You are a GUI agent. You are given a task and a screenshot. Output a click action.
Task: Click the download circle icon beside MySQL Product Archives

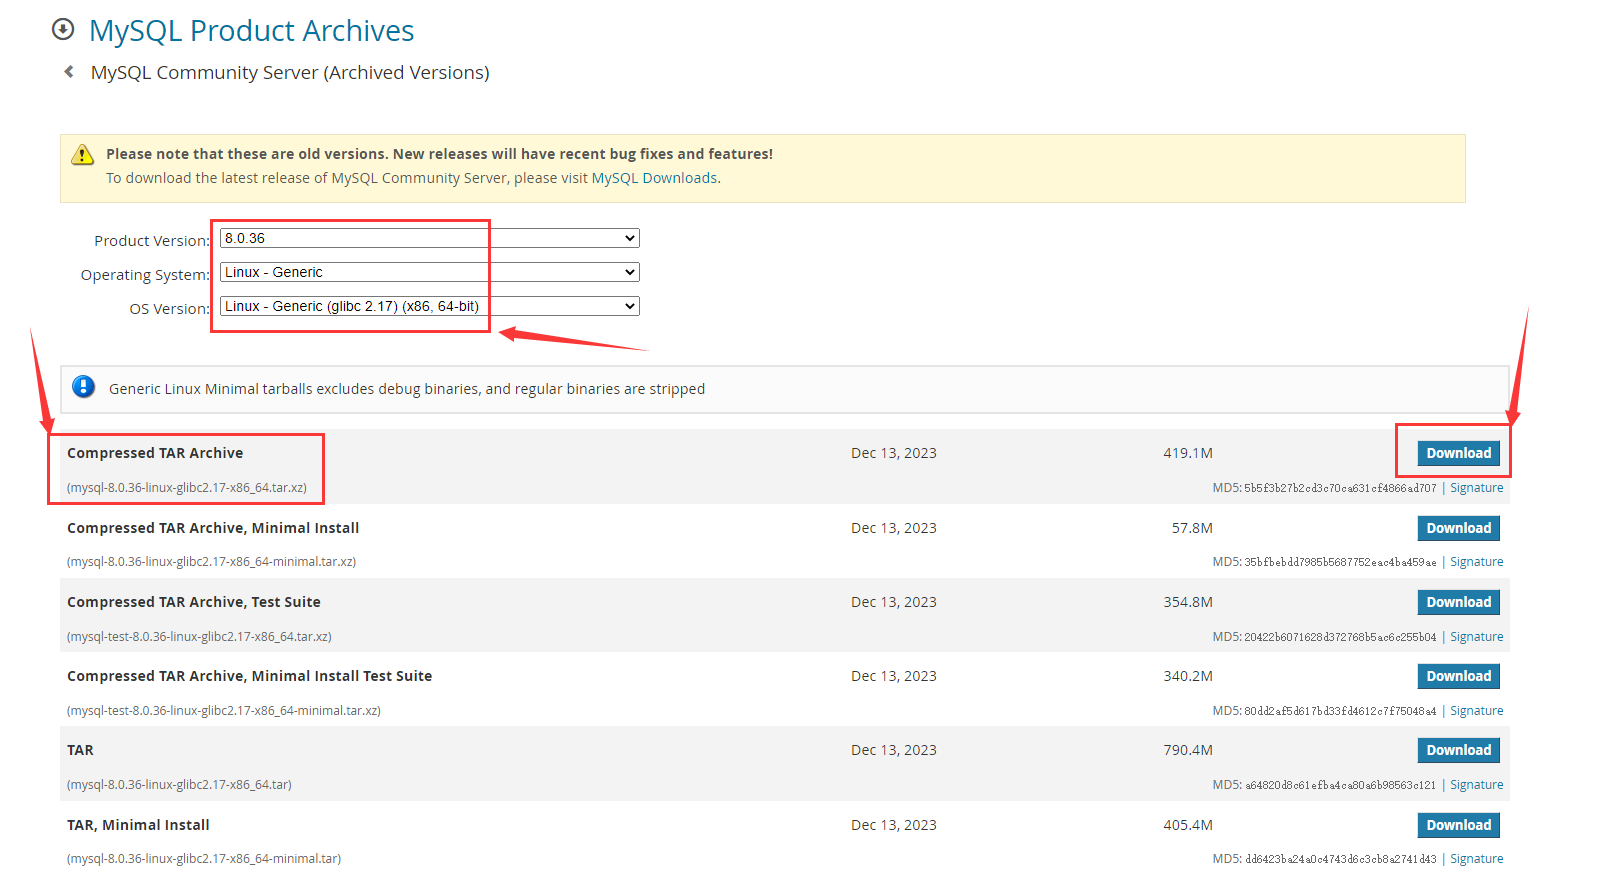tap(63, 29)
